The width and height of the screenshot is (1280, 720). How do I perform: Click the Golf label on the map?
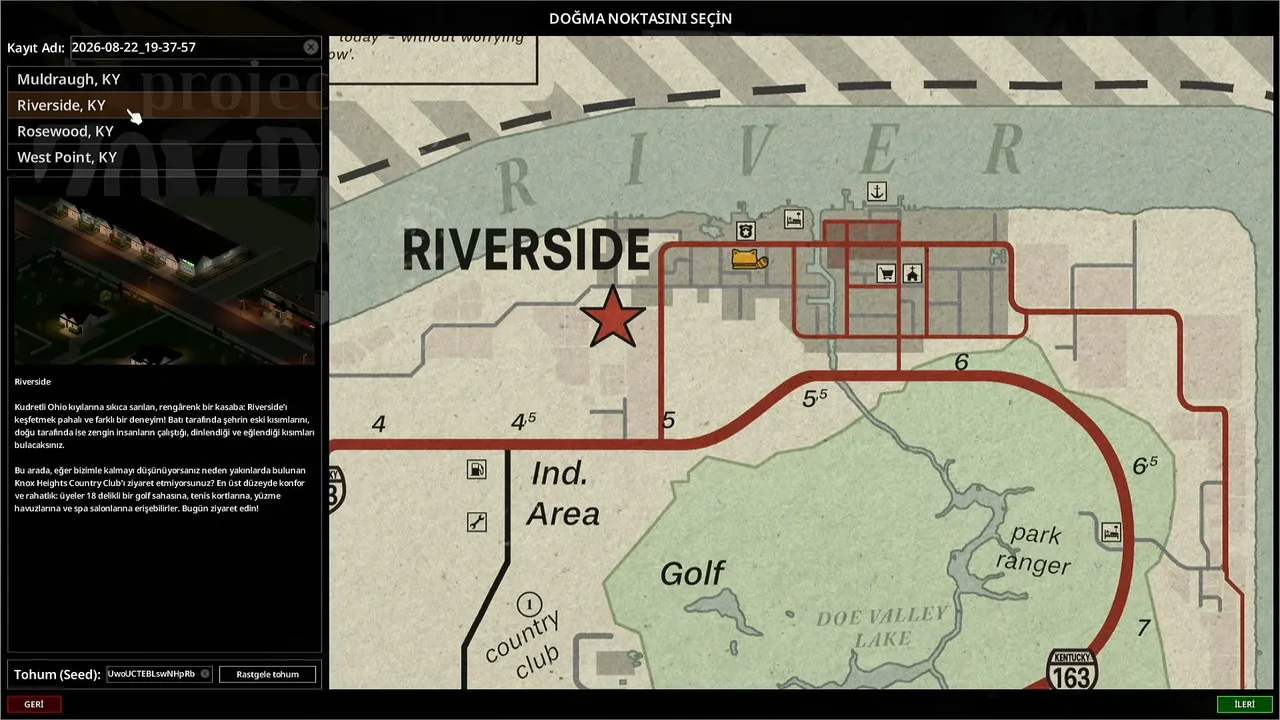click(692, 573)
